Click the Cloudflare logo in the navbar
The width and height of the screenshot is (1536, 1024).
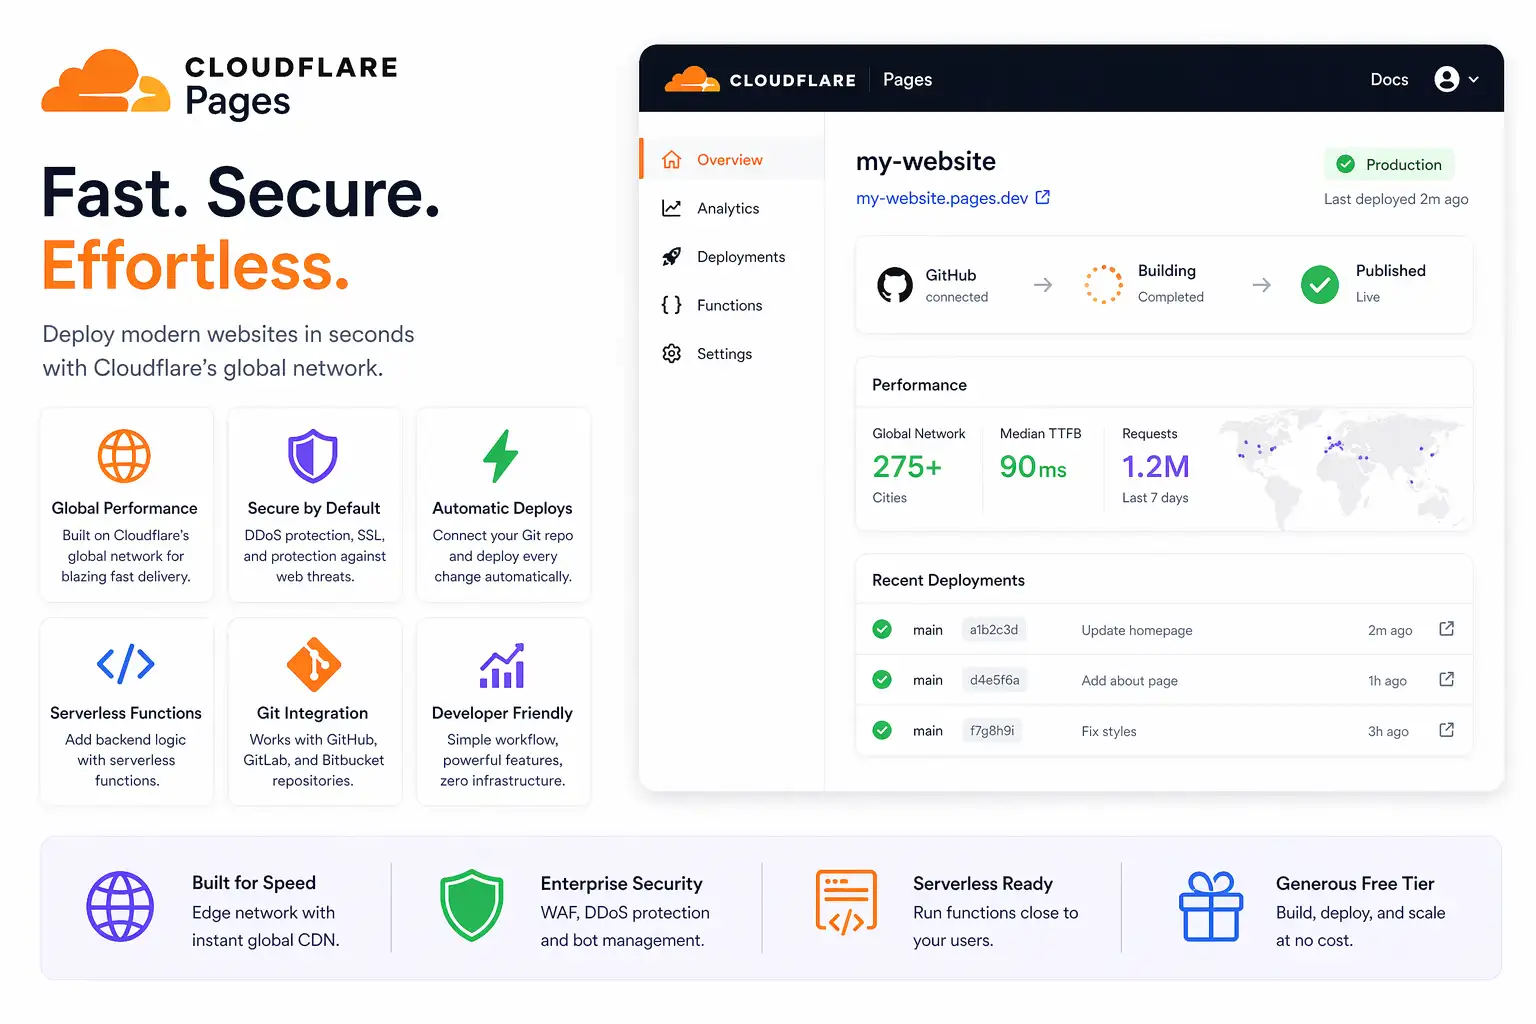[x=694, y=79]
